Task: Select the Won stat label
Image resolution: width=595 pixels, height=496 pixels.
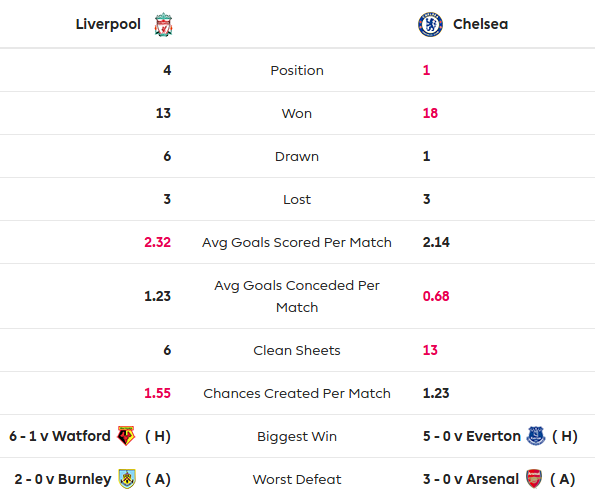Action: (x=297, y=113)
